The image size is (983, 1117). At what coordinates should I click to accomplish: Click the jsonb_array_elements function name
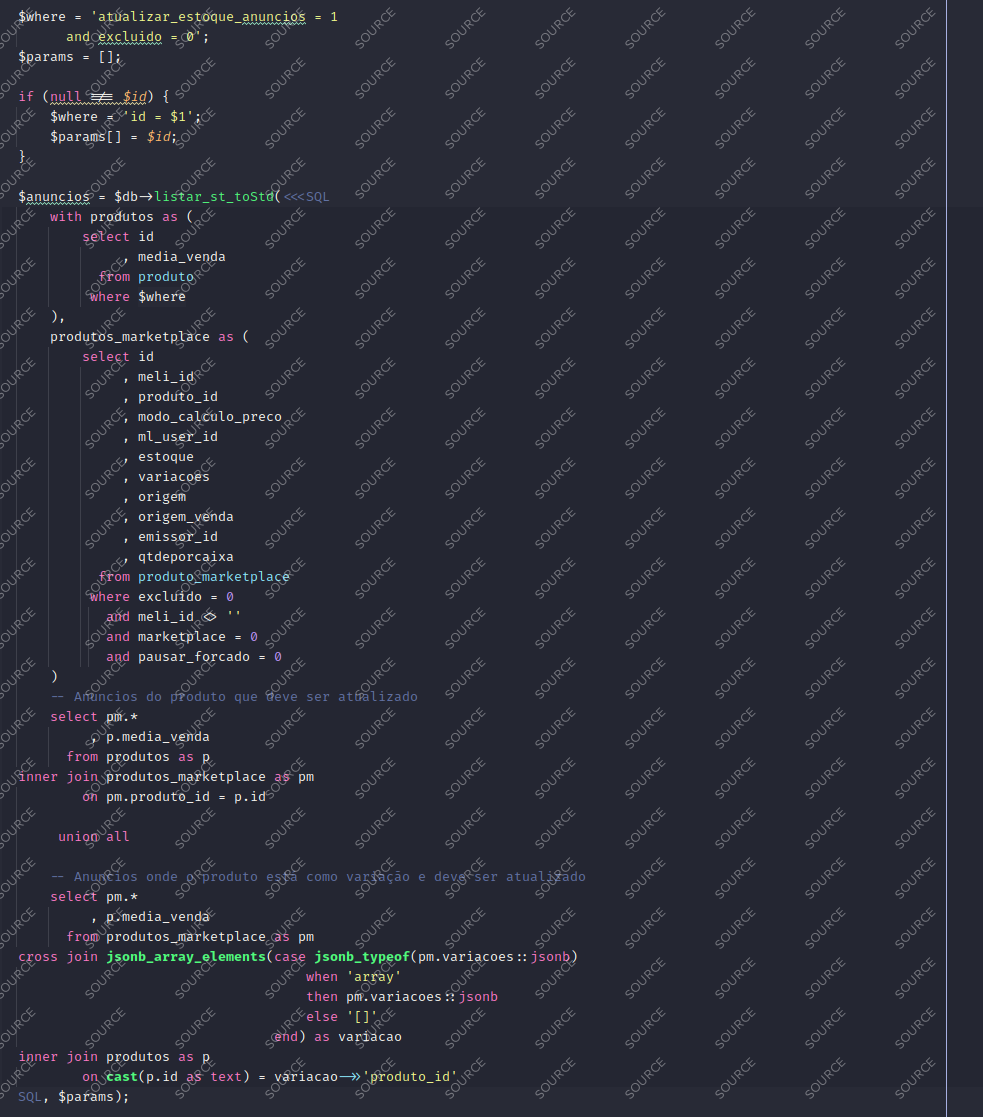[x=186, y=957]
